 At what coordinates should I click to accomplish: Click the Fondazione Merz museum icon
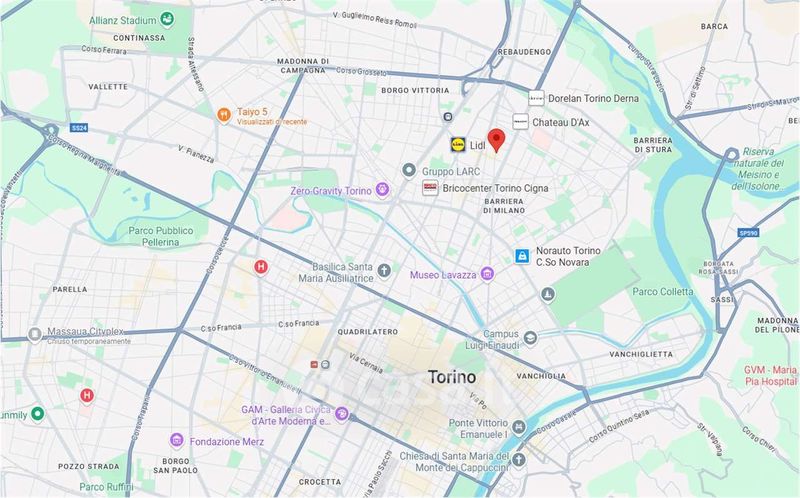[177, 440]
